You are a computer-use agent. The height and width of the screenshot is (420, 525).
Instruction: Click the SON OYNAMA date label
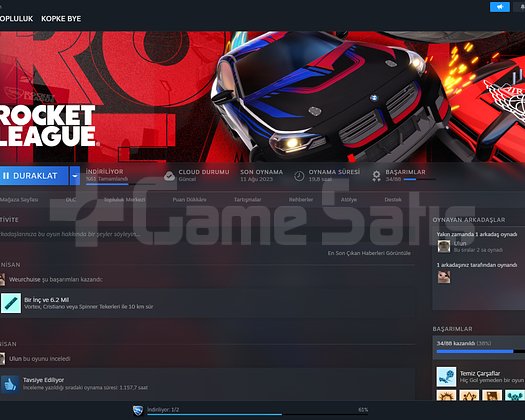[x=256, y=179]
